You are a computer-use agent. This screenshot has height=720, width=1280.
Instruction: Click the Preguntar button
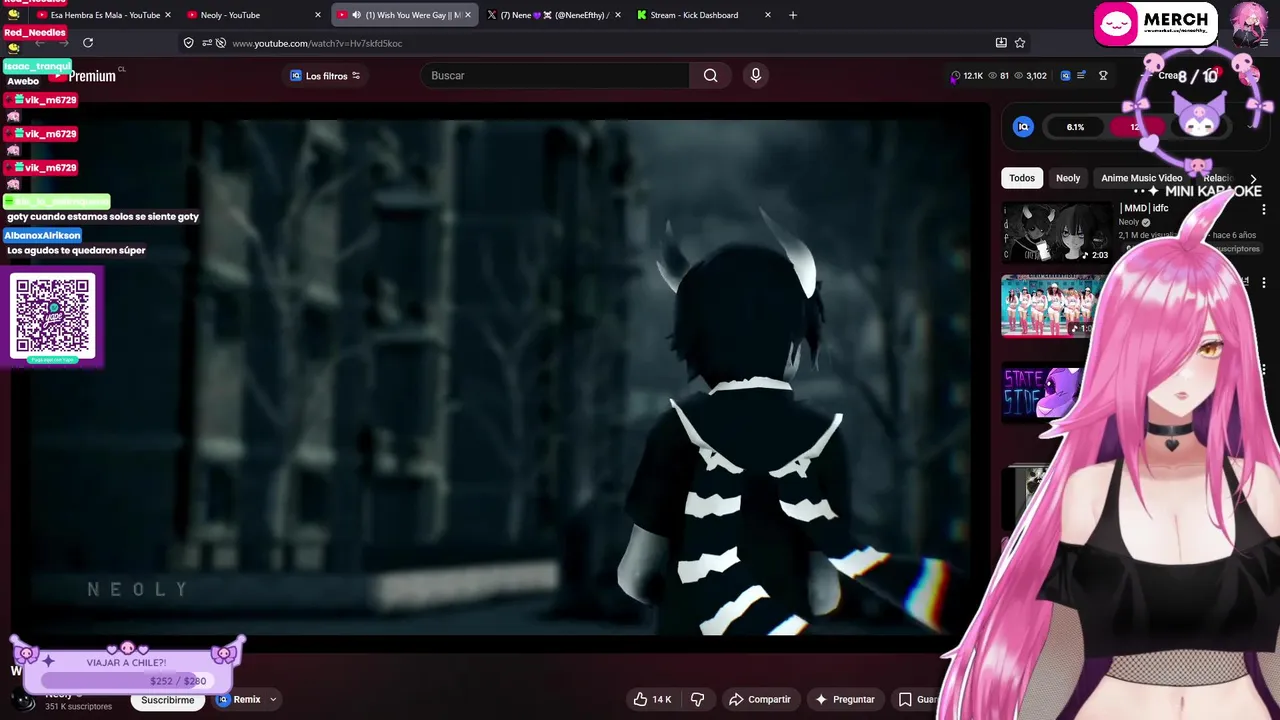845,700
